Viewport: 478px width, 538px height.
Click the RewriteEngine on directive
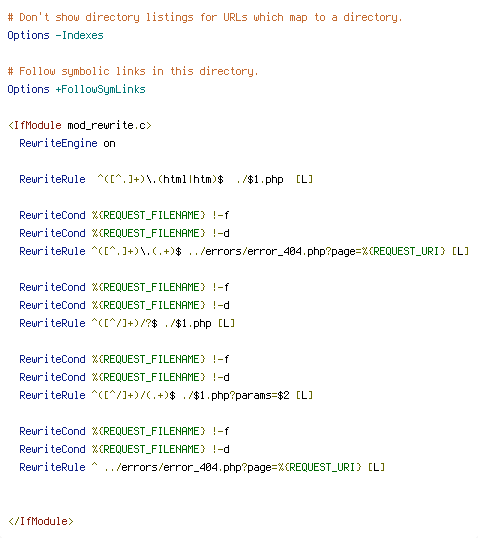tap(67, 143)
